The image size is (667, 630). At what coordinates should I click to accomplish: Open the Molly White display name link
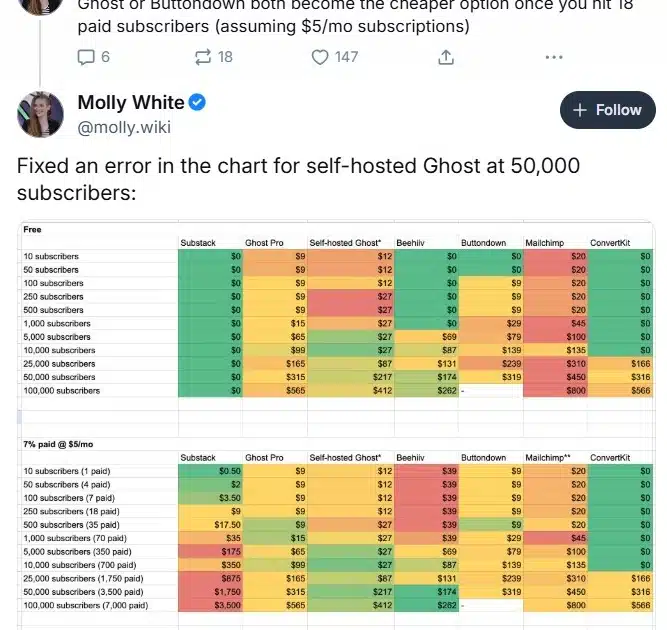tap(131, 103)
